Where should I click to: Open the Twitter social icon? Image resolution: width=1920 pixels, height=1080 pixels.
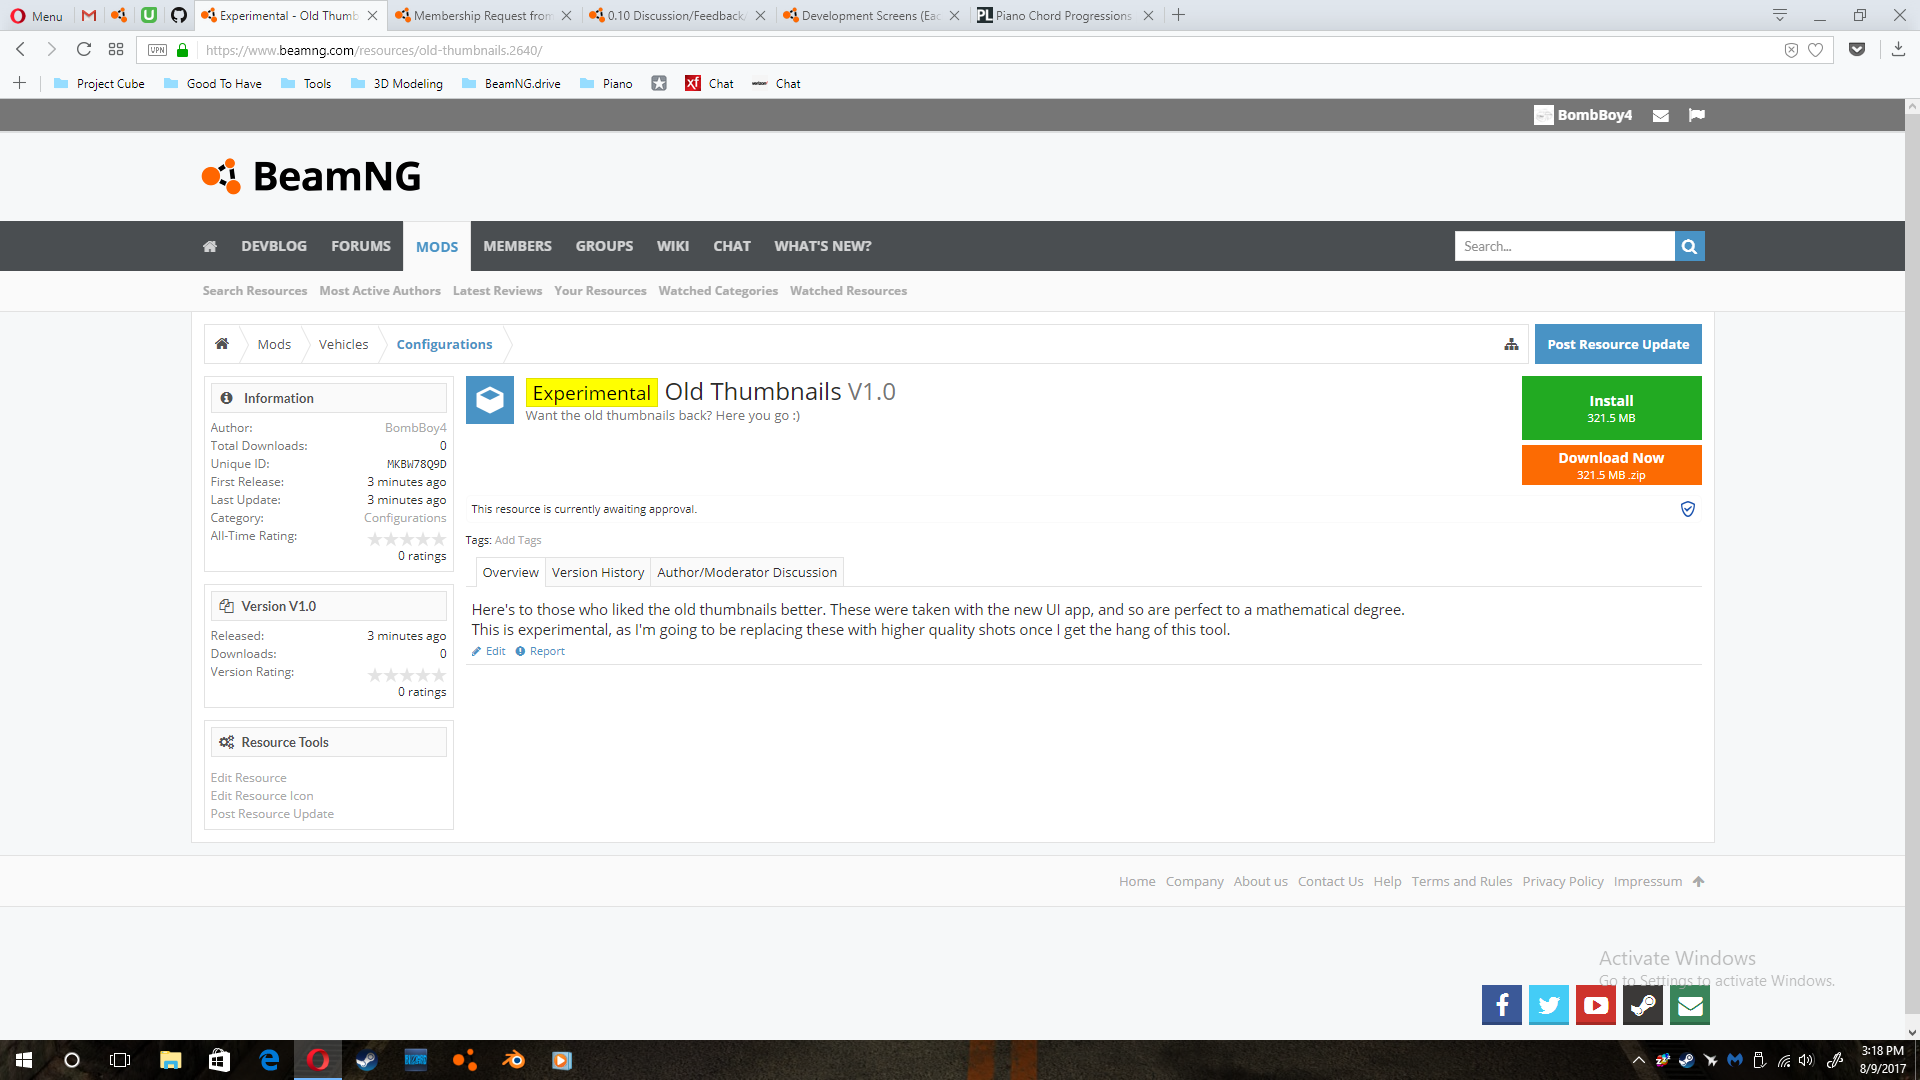[1549, 1005]
